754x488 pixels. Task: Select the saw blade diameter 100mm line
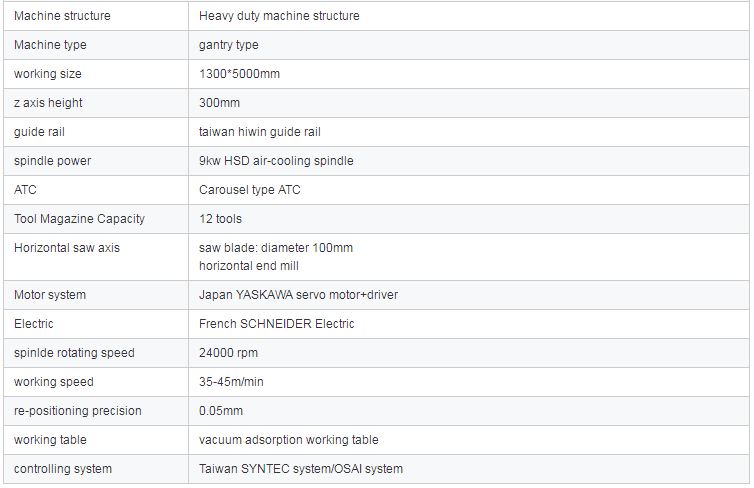coord(276,248)
